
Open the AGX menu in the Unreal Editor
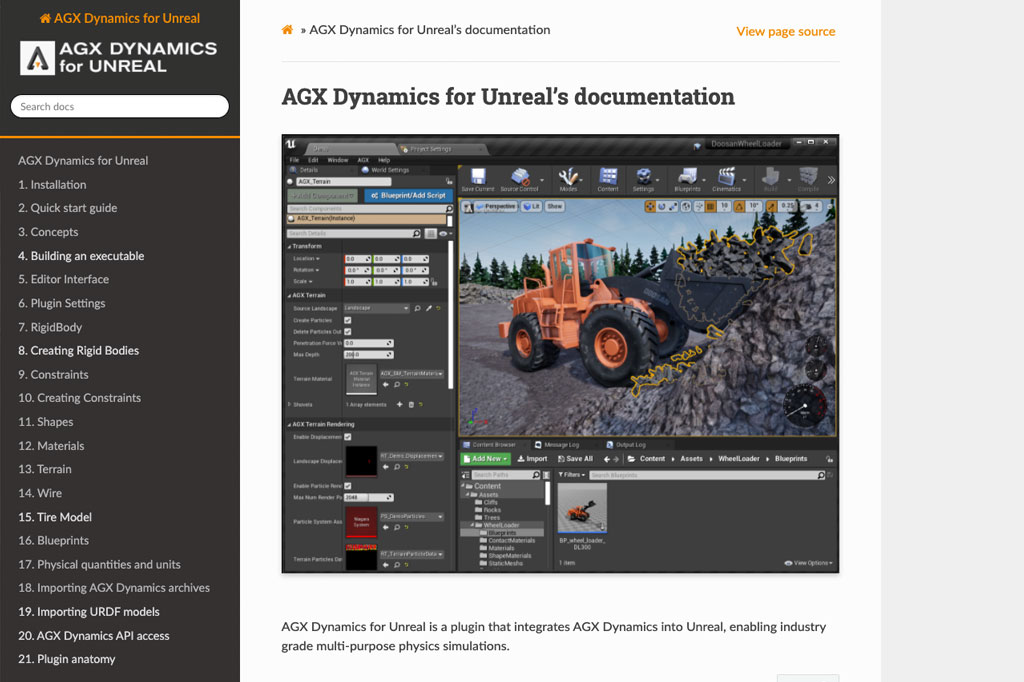364,160
